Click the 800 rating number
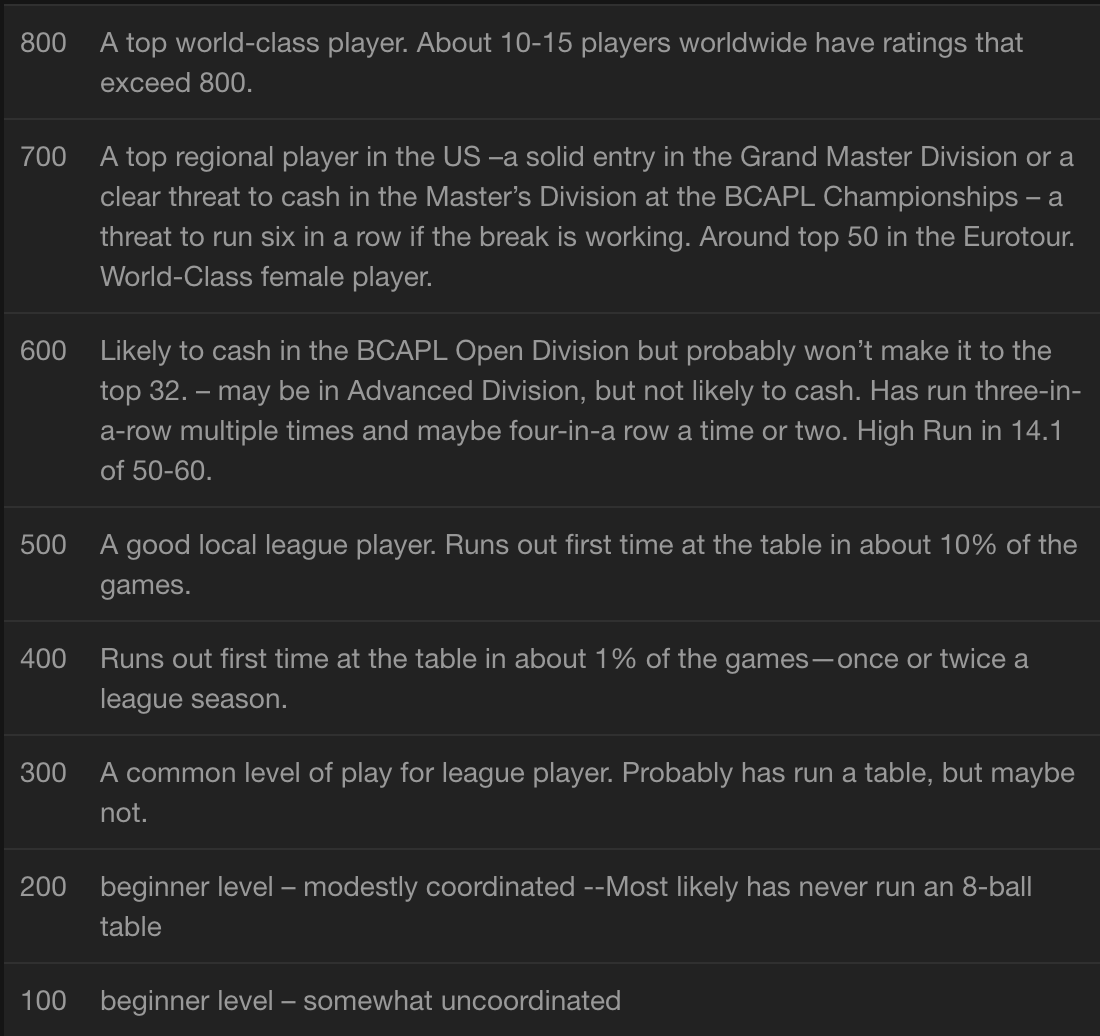Viewport: 1100px width, 1036px height. tap(43, 43)
